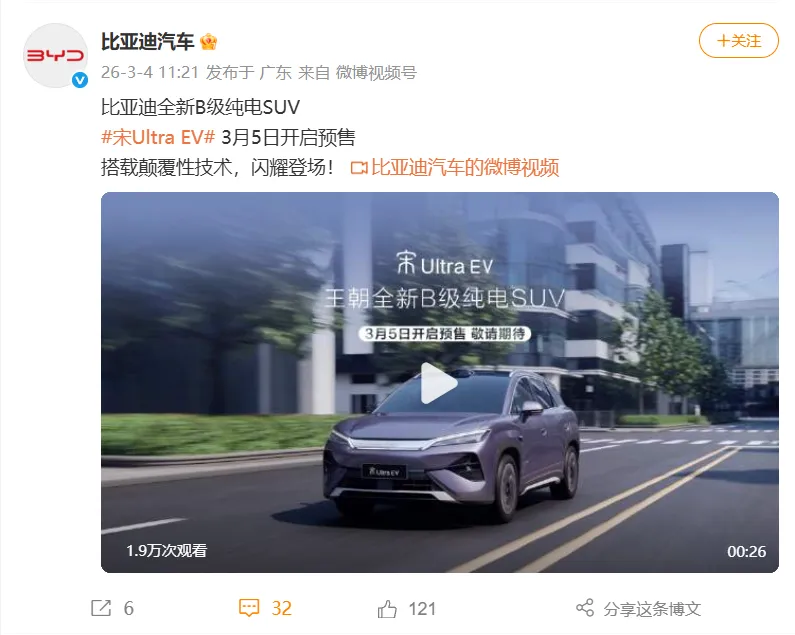Play the Song Ultra EV video
The image size is (795, 635).
(x=439, y=383)
